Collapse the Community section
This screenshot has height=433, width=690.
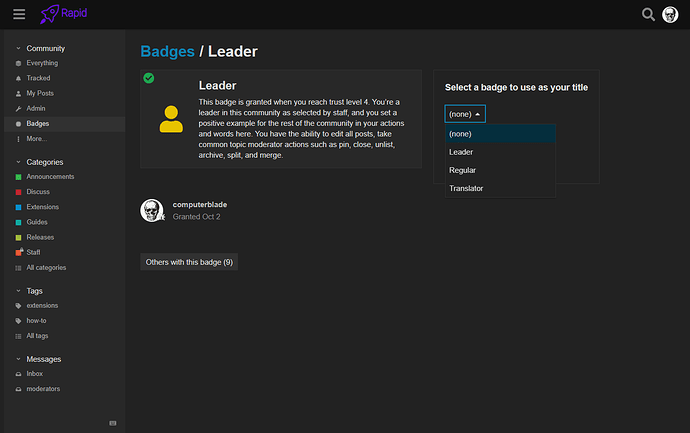pyautogui.click(x=18, y=48)
